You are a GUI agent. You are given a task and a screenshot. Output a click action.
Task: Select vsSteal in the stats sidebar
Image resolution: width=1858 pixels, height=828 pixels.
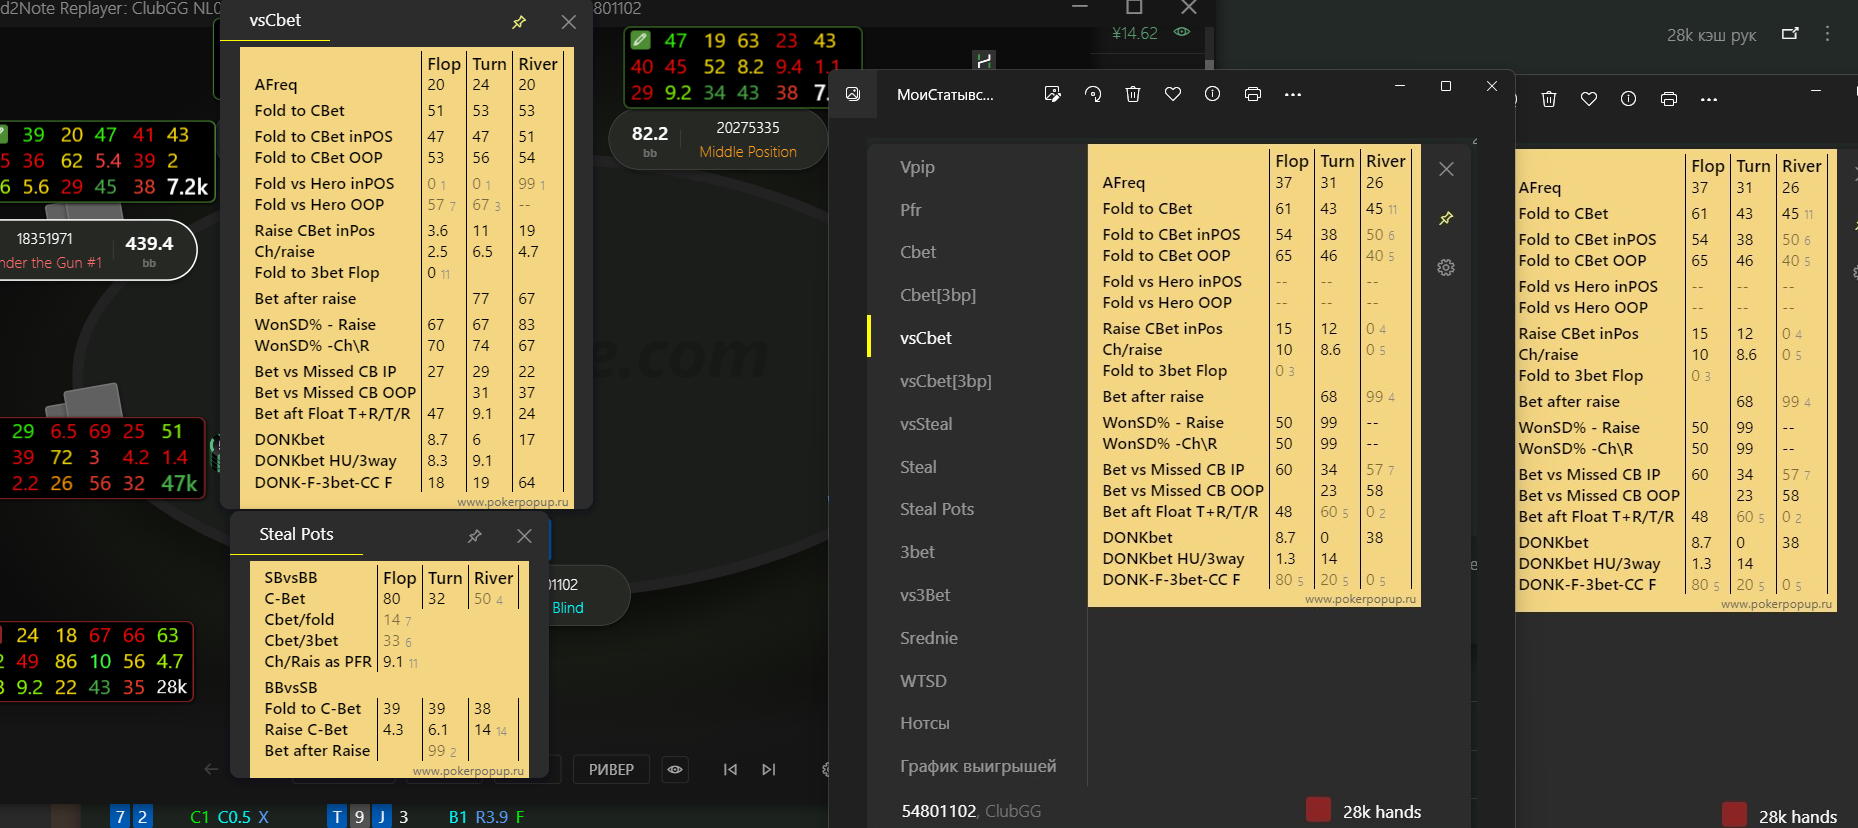(926, 424)
